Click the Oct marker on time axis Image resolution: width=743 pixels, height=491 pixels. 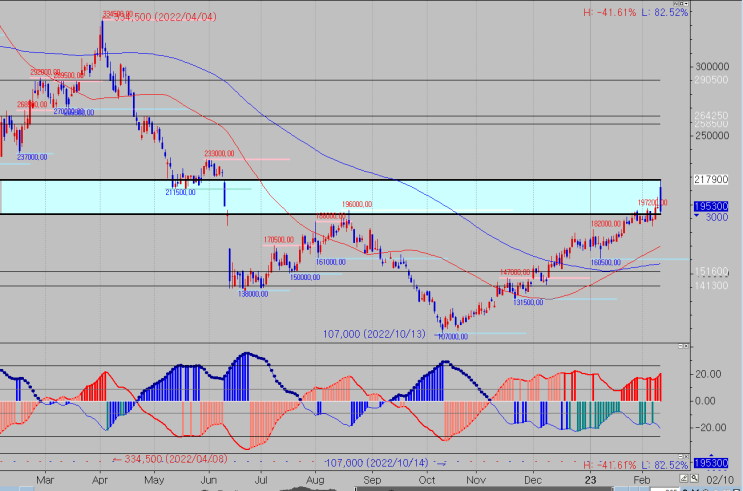coord(427,480)
